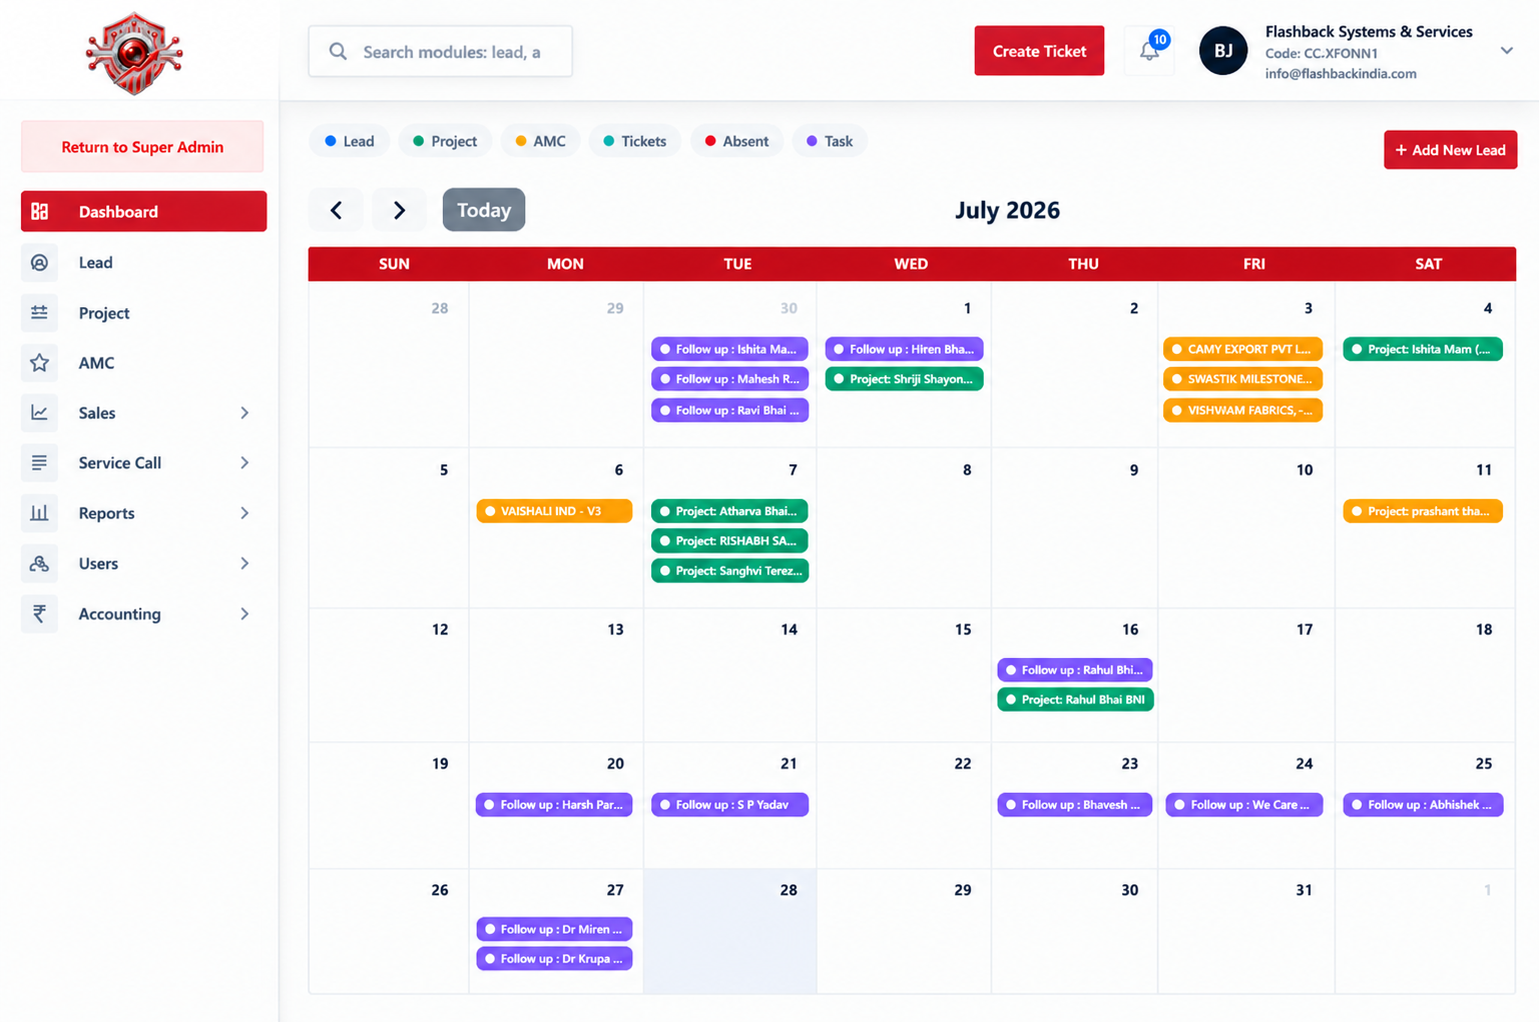Click the AMC star icon
The image size is (1539, 1022).
click(x=39, y=363)
